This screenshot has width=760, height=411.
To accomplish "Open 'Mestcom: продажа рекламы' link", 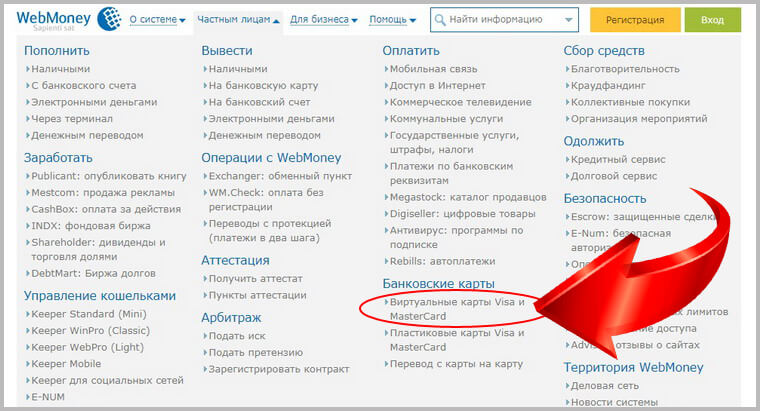I will click(x=103, y=192).
